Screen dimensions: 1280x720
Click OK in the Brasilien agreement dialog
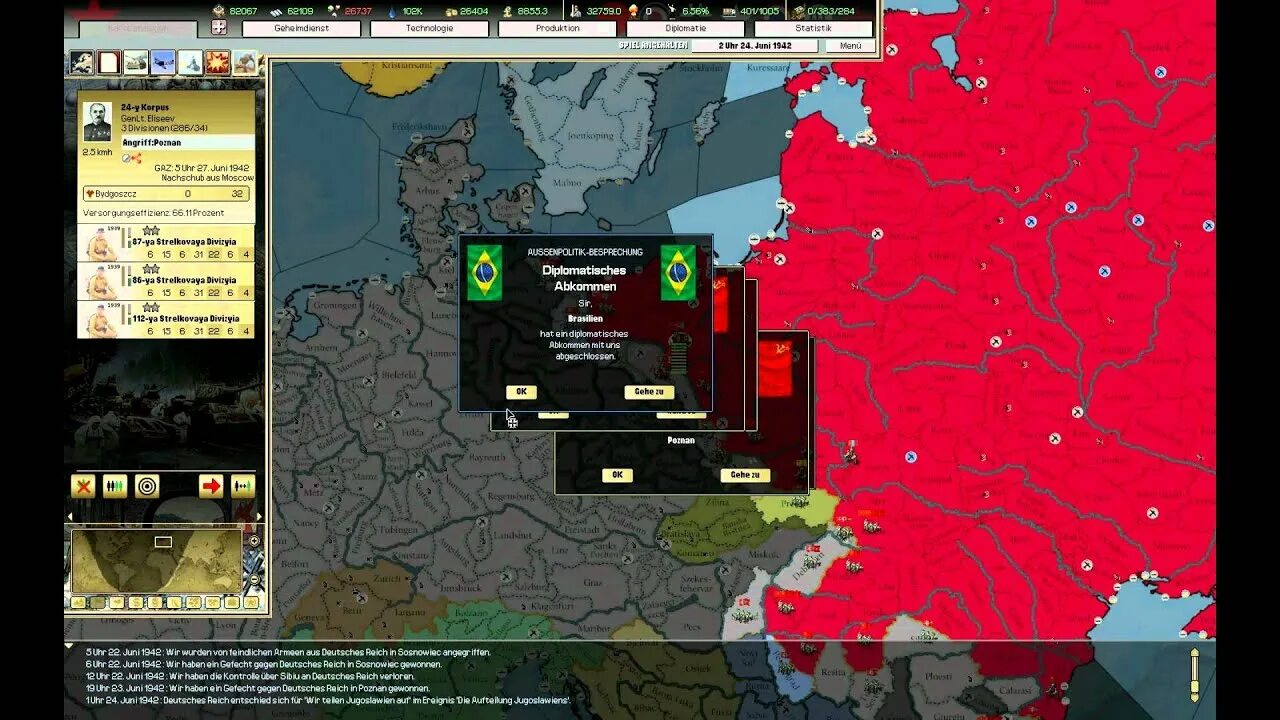click(x=521, y=392)
